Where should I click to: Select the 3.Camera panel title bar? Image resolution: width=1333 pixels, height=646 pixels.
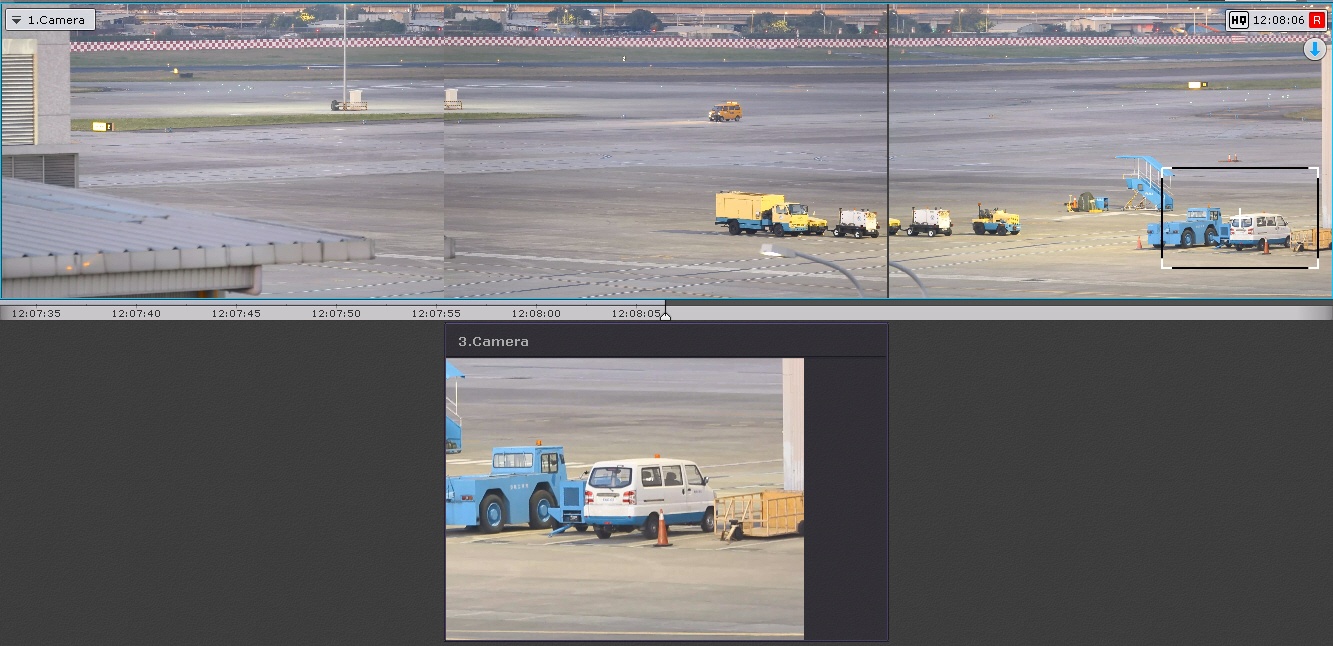point(666,341)
